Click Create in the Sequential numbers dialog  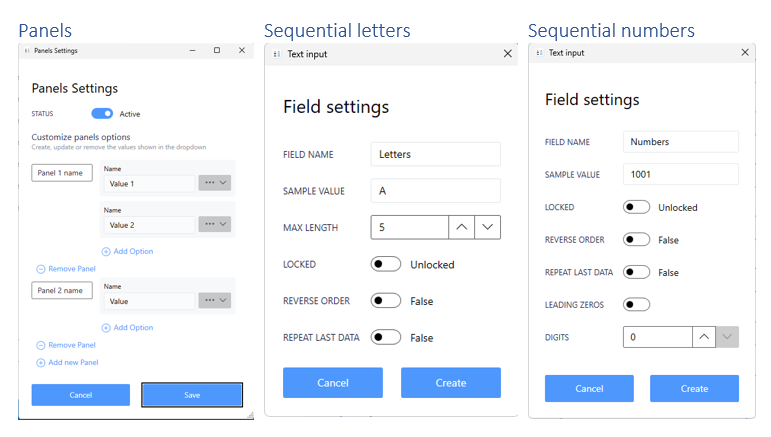694,388
